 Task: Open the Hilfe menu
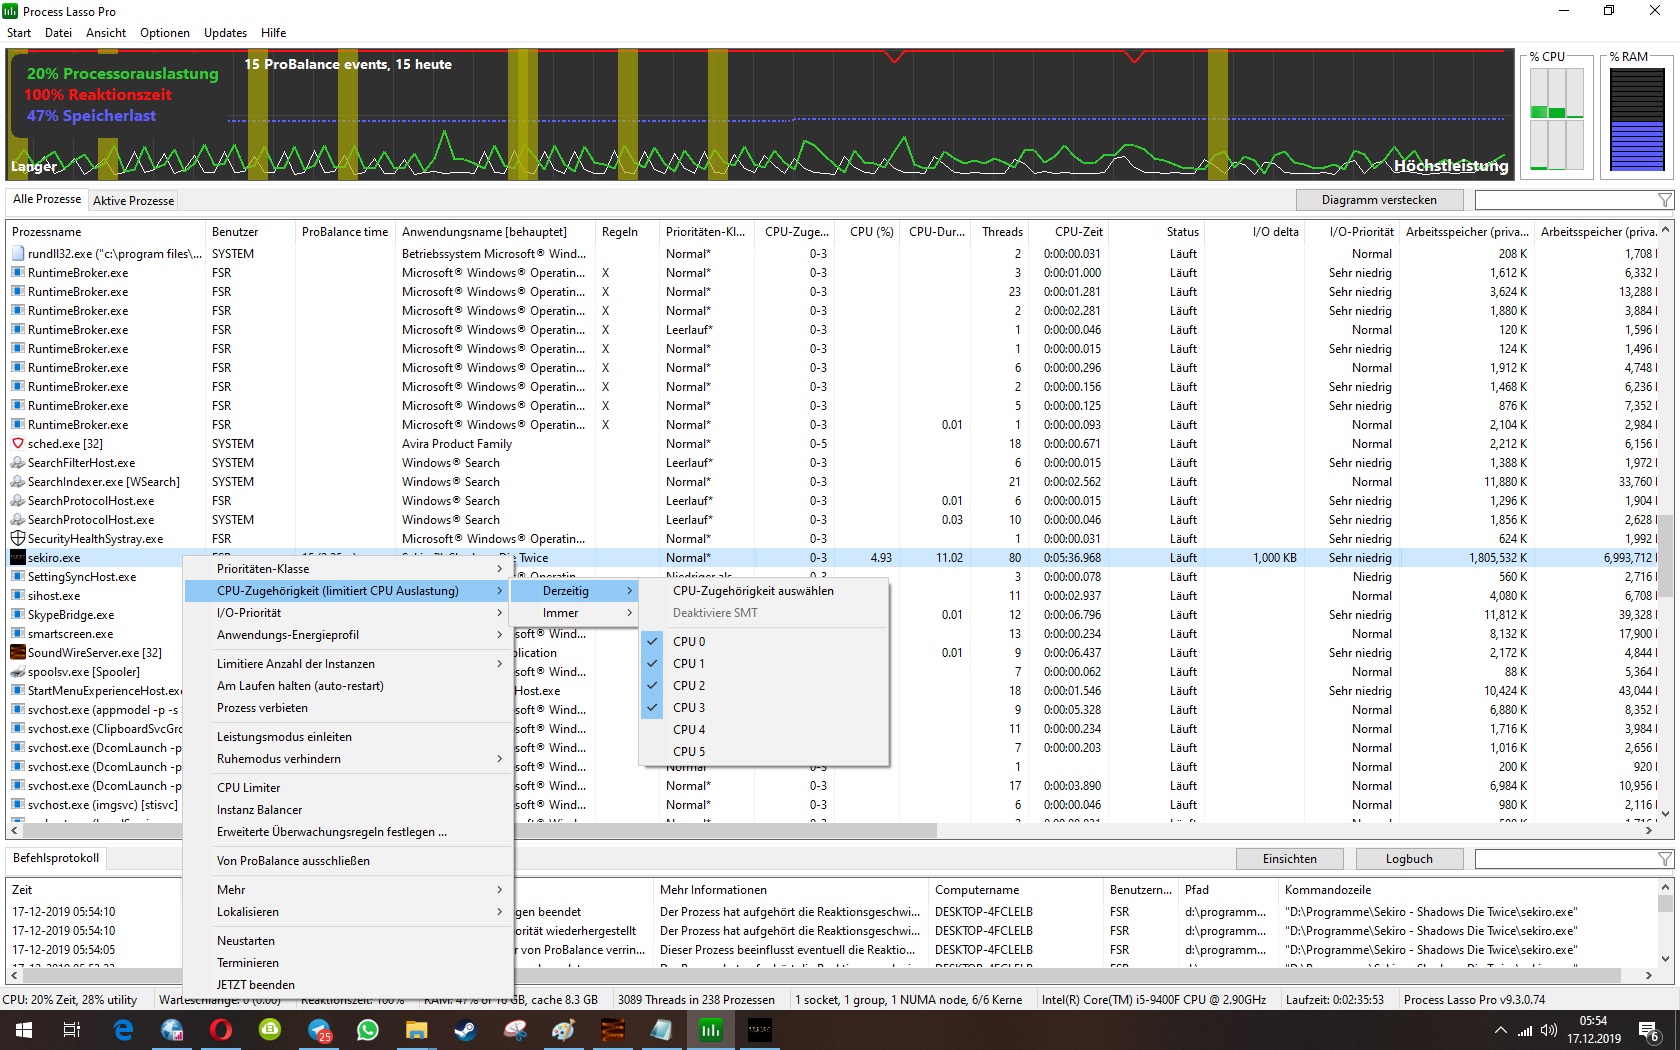pyautogui.click(x=273, y=33)
